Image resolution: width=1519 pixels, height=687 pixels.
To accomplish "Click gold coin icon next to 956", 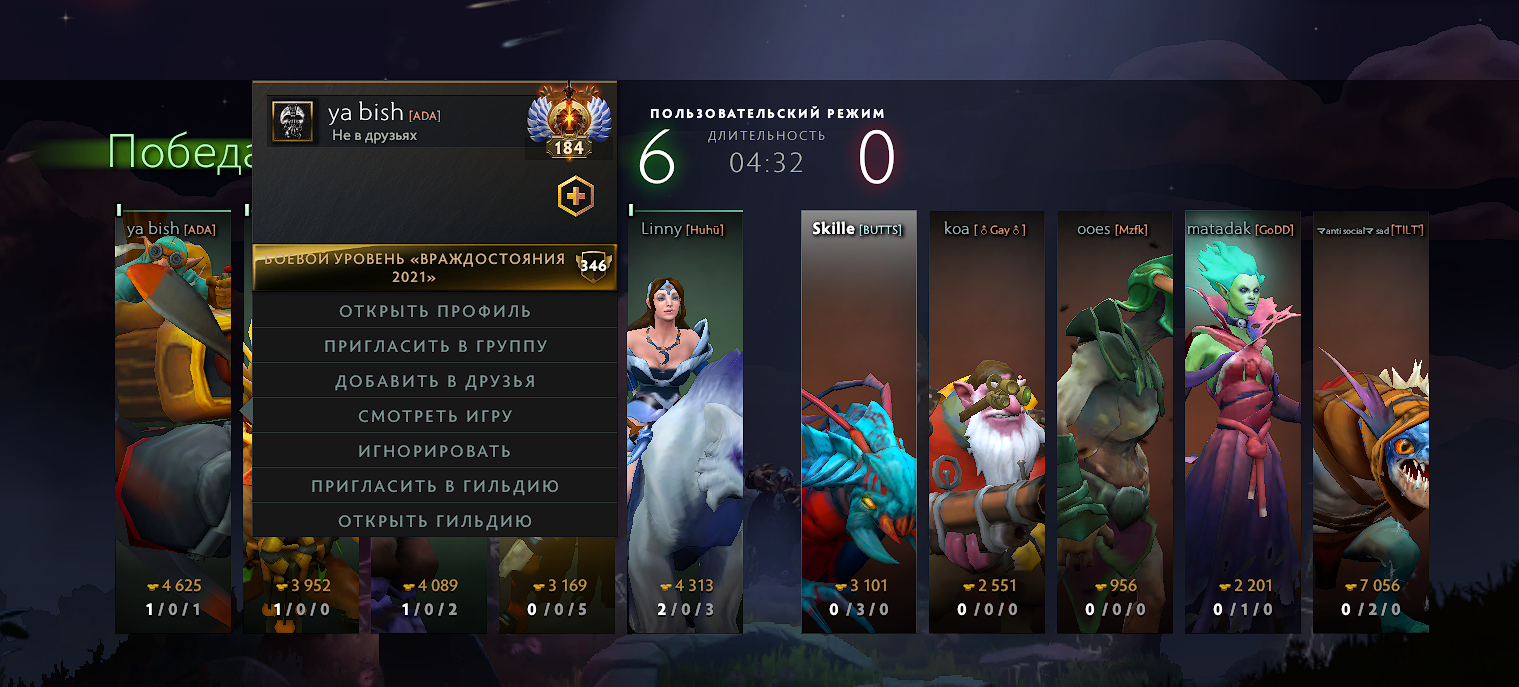I will click(1102, 586).
